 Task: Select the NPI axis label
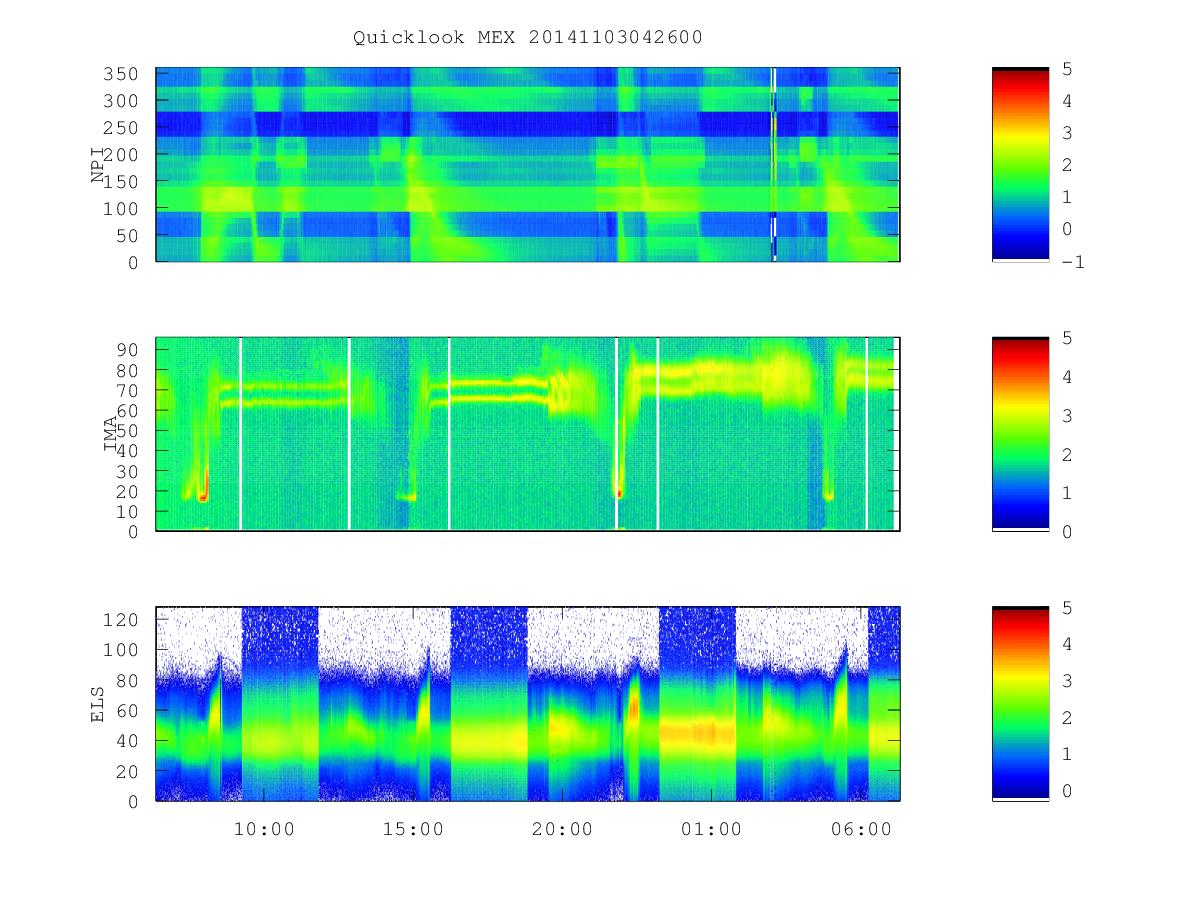point(98,165)
